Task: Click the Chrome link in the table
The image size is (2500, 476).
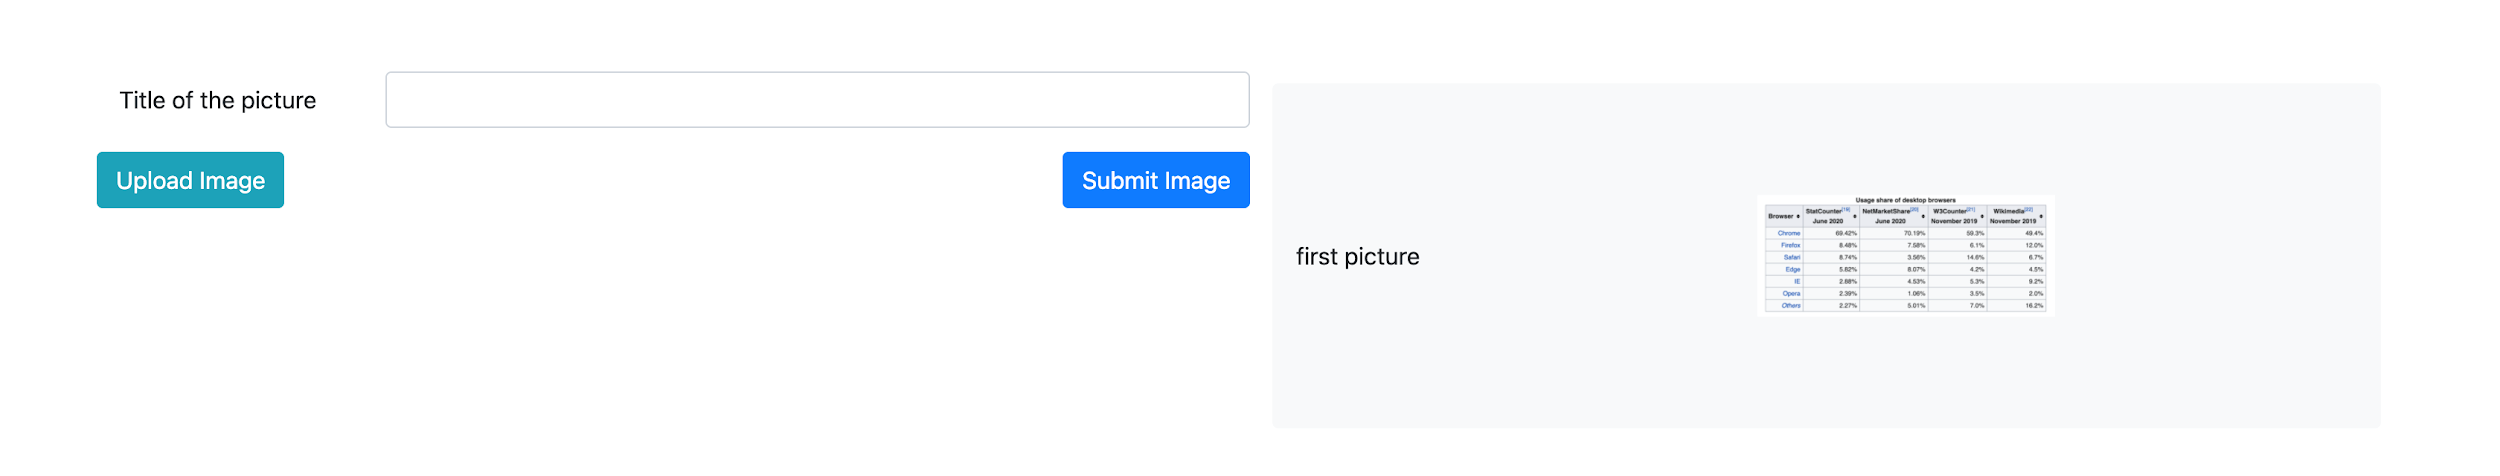Action: (x=1789, y=233)
